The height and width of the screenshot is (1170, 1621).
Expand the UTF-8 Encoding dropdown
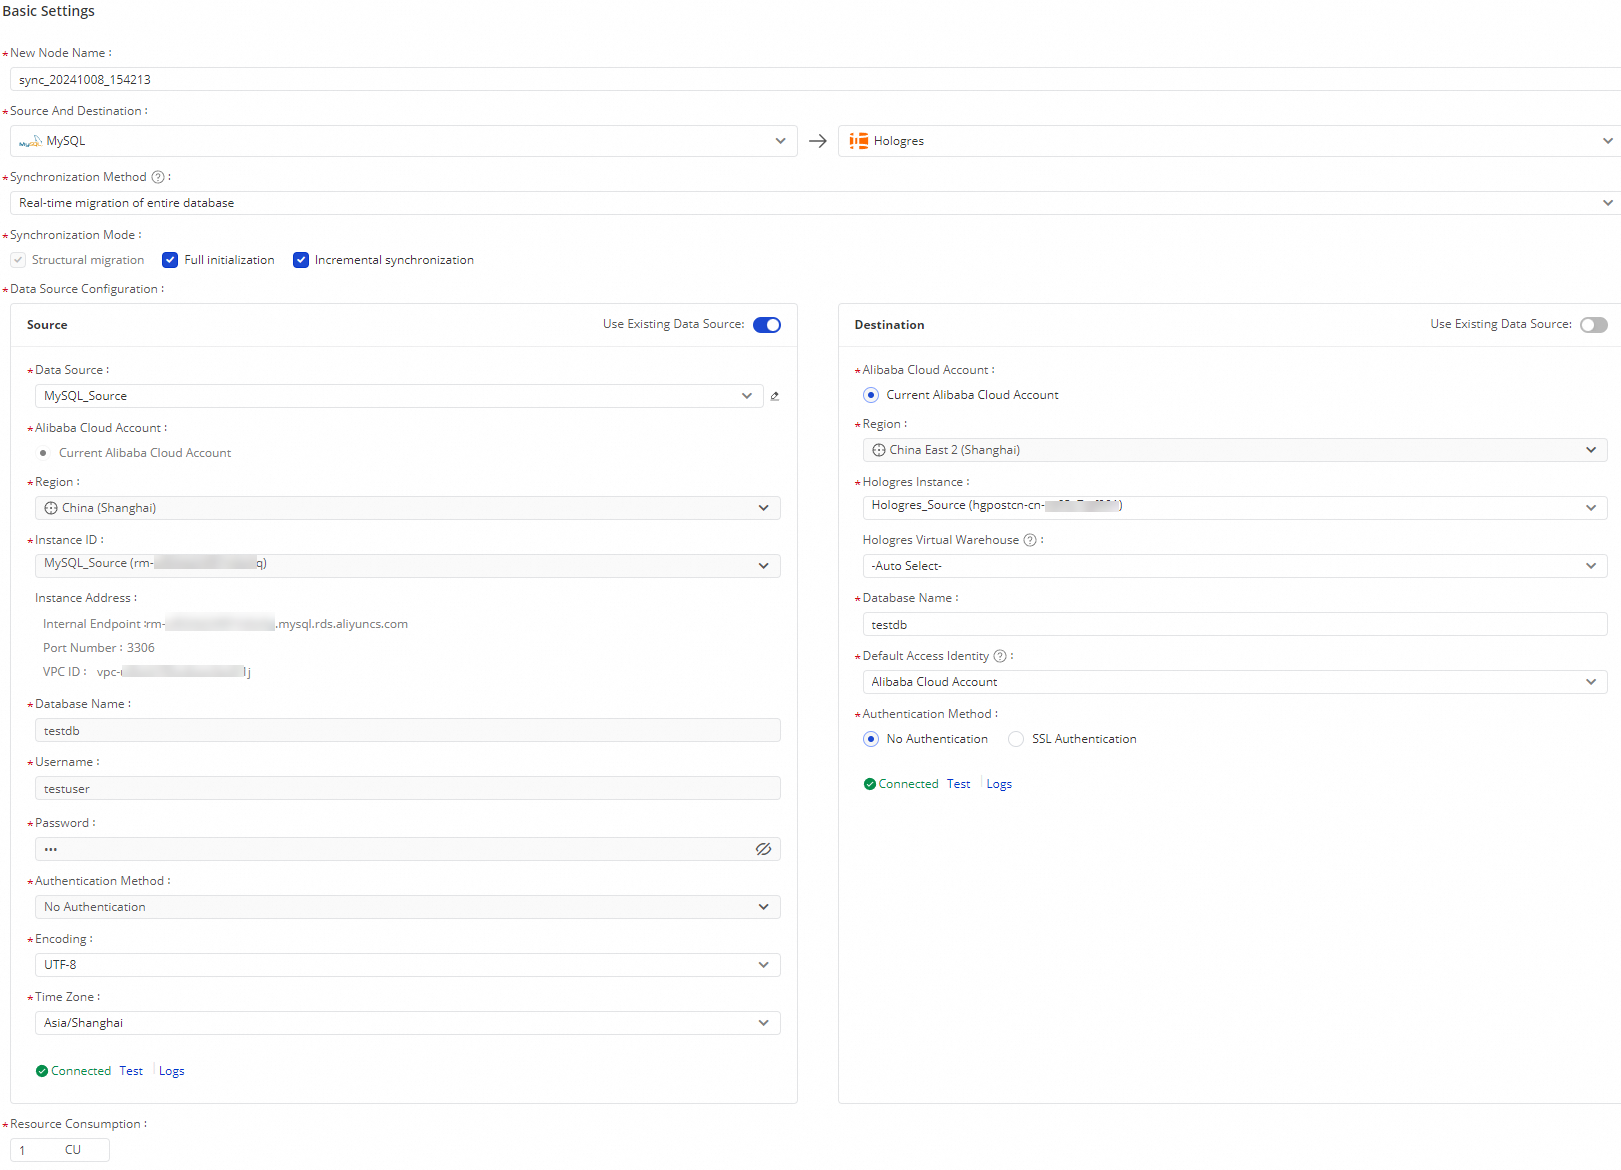coord(408,965)
